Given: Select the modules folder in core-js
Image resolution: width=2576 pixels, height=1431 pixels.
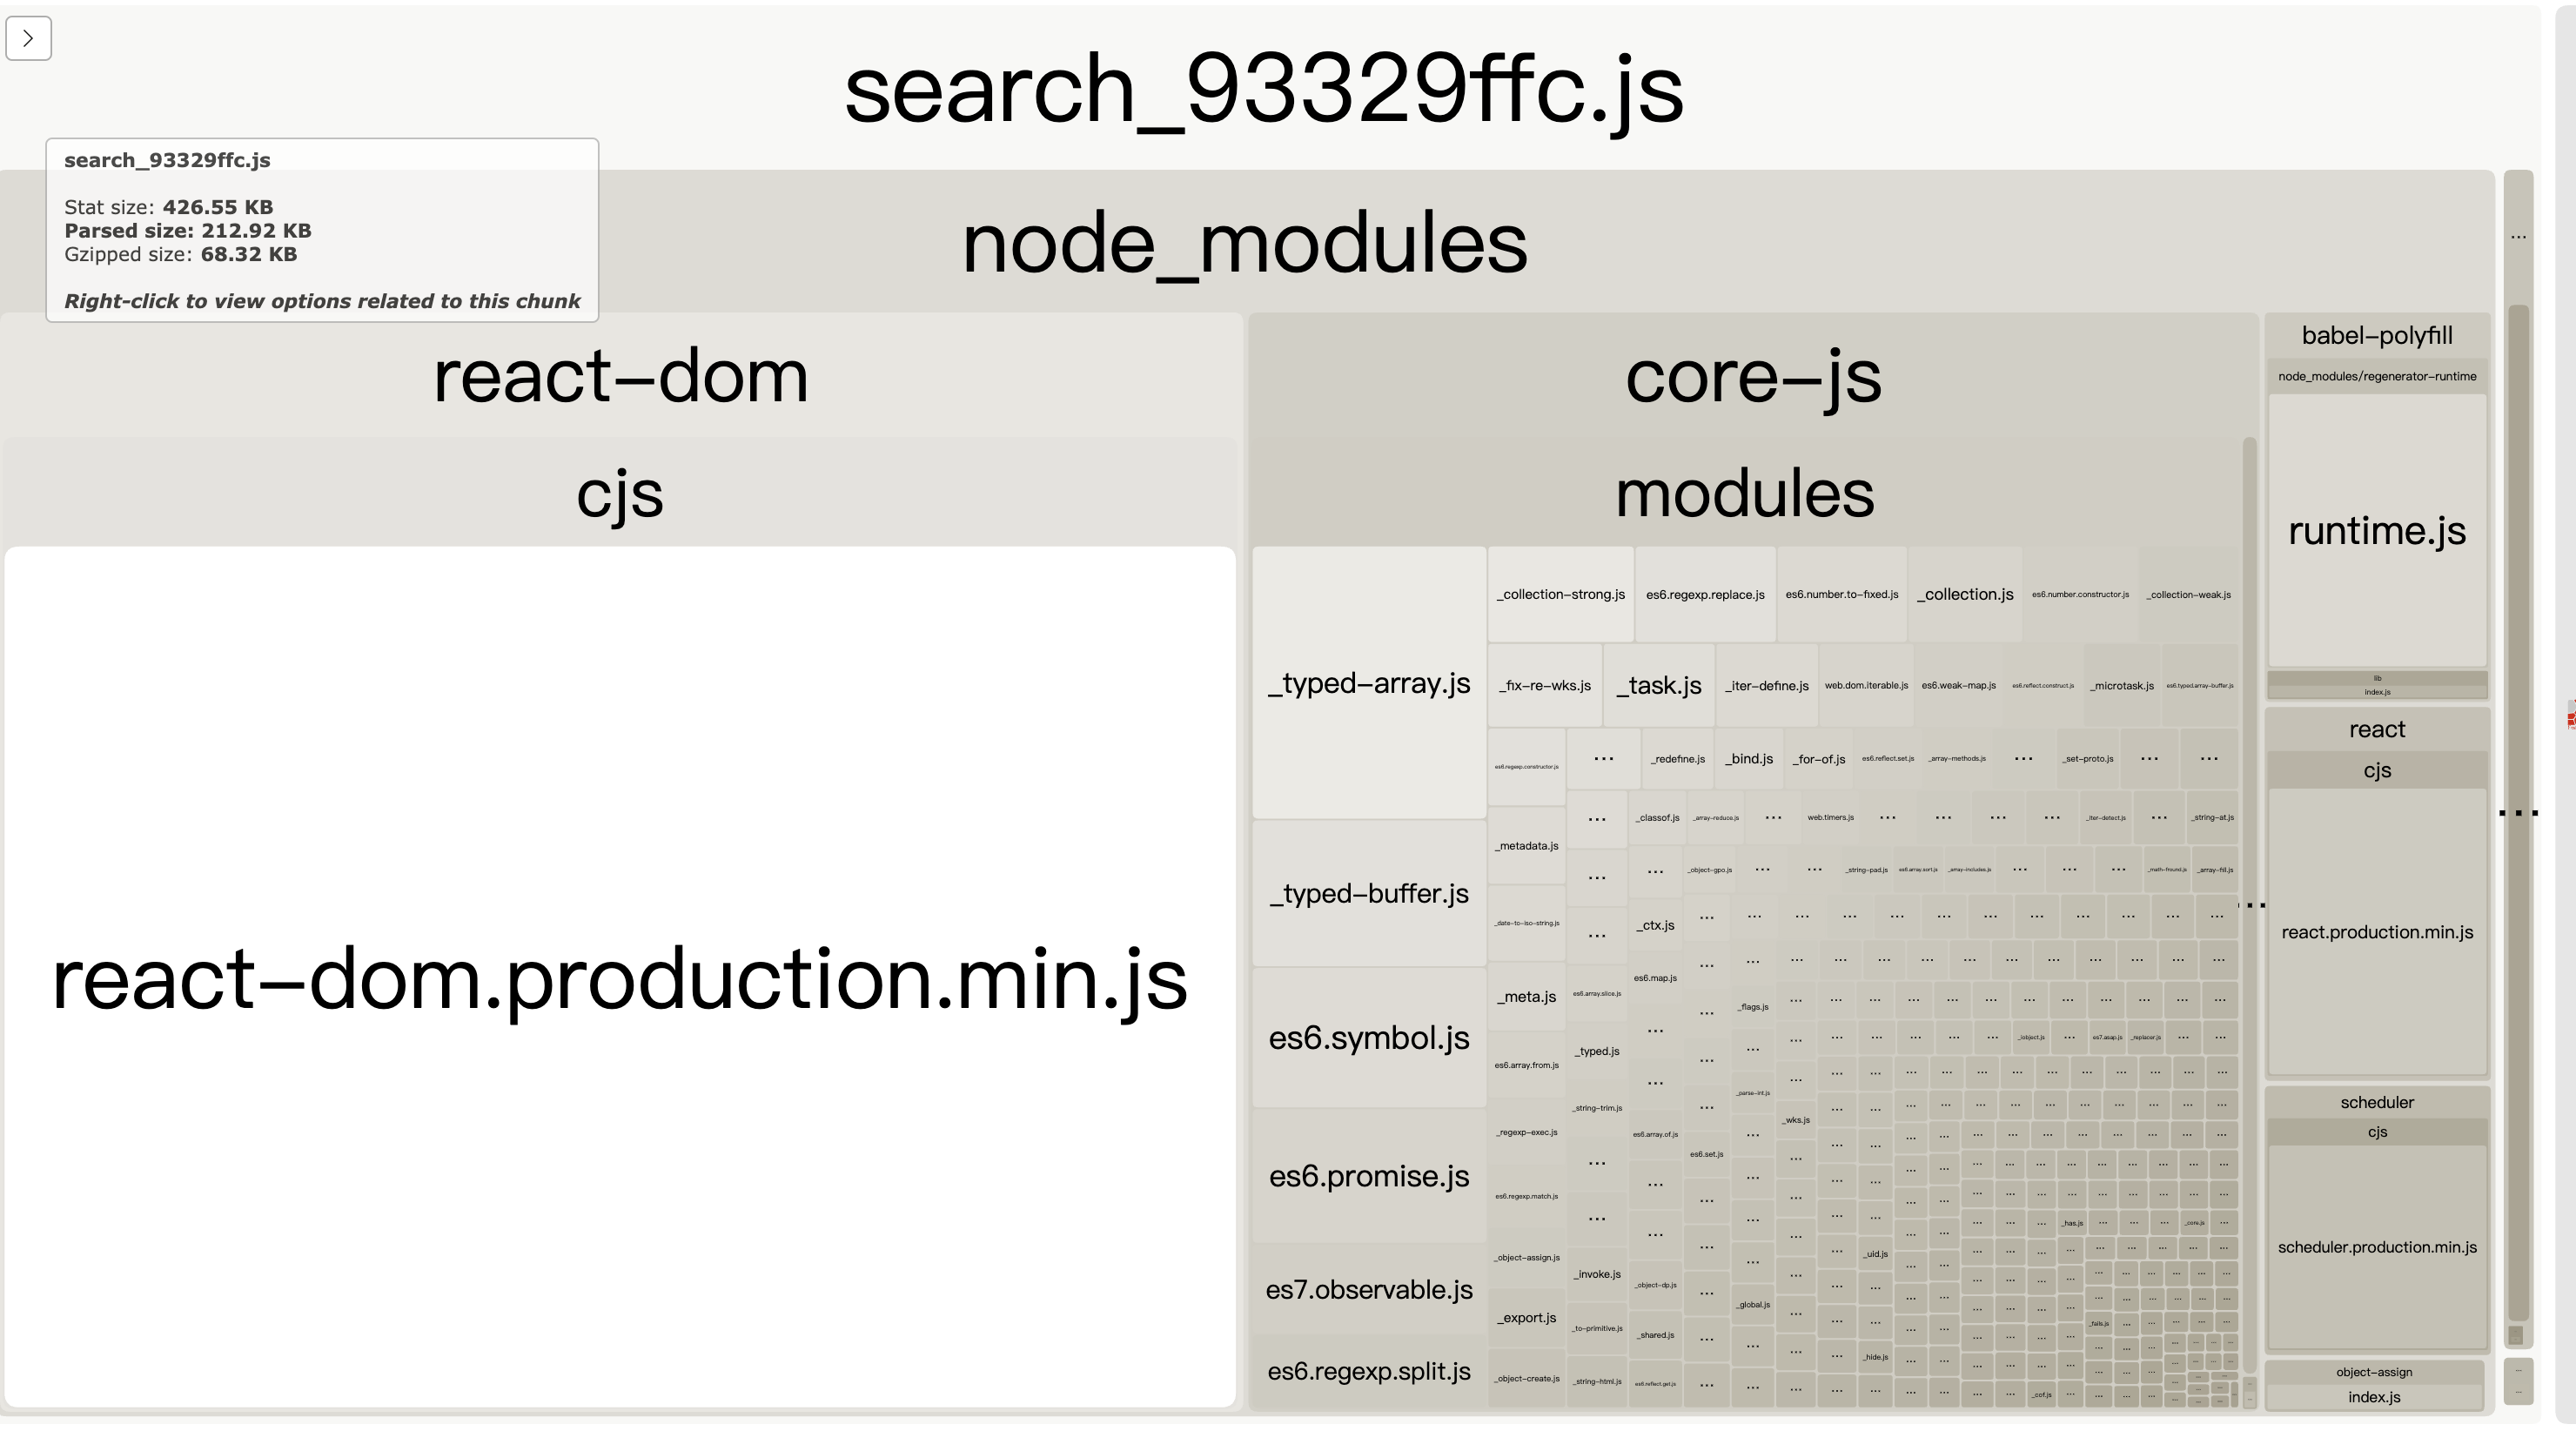Looking at the screenshot, I should coord(1745,493).
